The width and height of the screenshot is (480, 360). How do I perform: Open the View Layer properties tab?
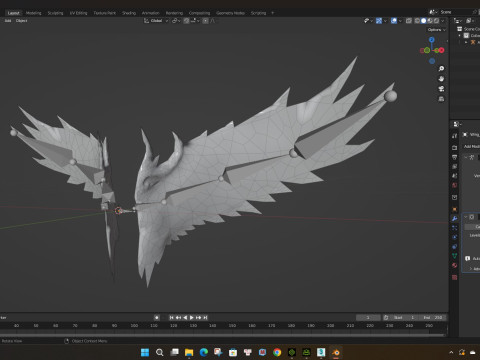(454, 166)
